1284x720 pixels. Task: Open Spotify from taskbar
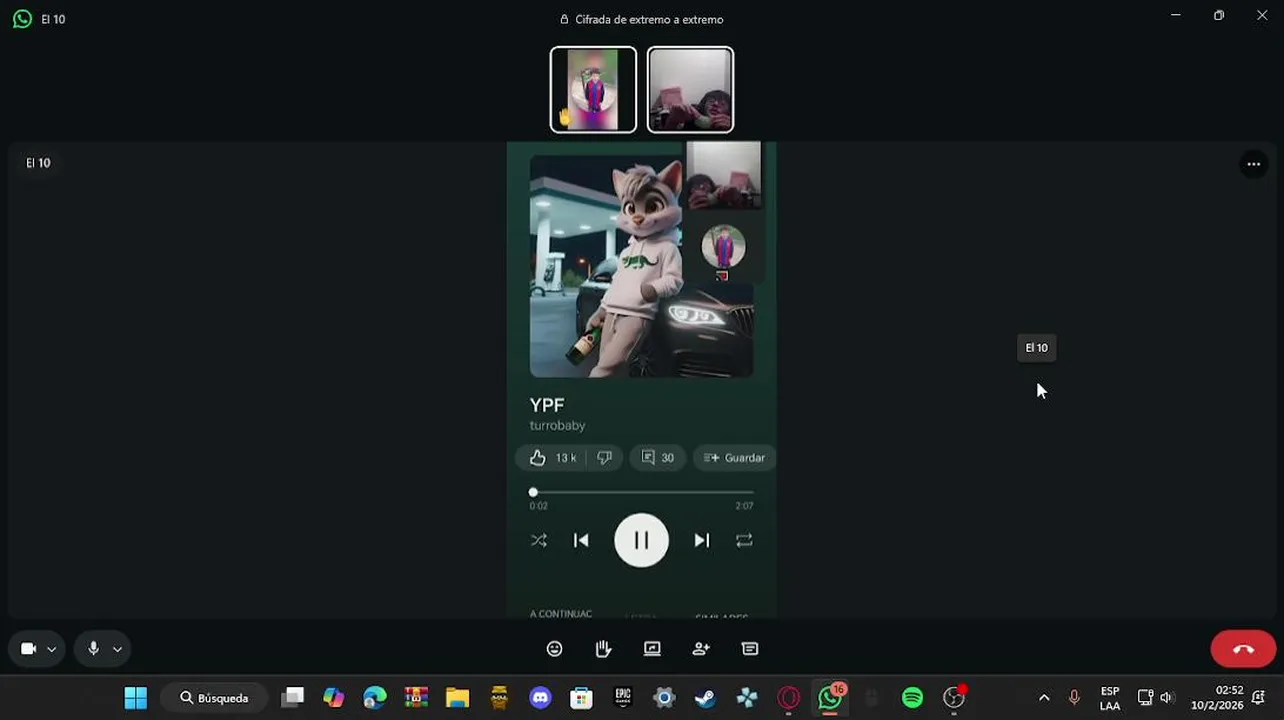(x=912, y=698)
